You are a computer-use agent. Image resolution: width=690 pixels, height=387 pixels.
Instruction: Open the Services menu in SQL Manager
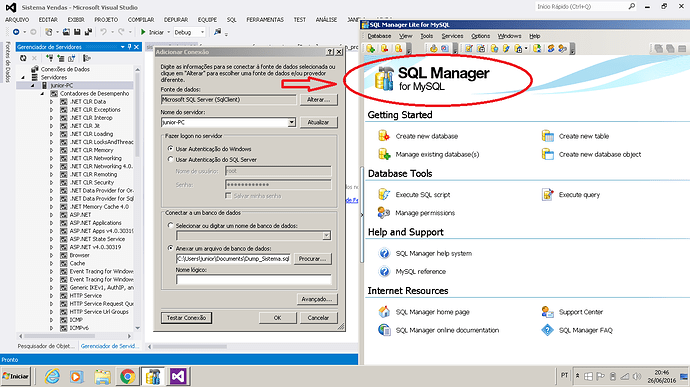pos(452,36)
